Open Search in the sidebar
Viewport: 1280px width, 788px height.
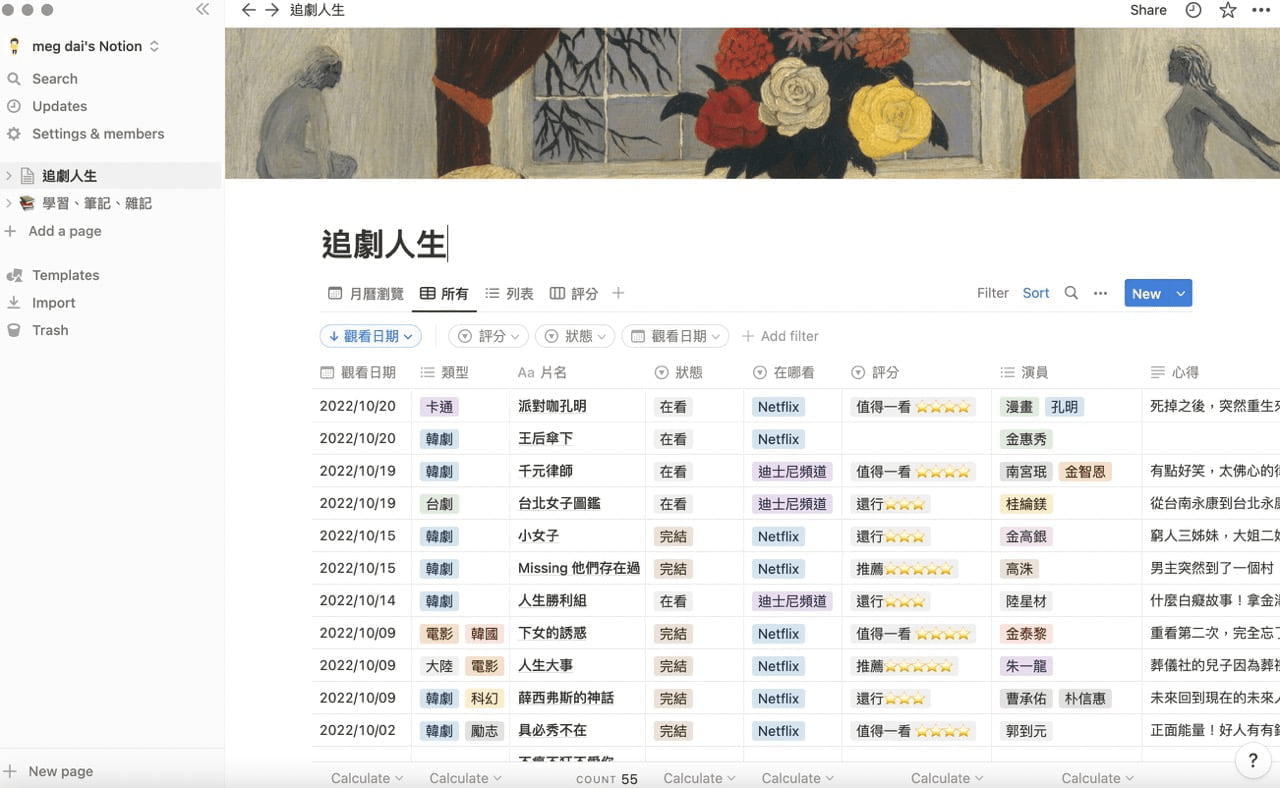54,78
